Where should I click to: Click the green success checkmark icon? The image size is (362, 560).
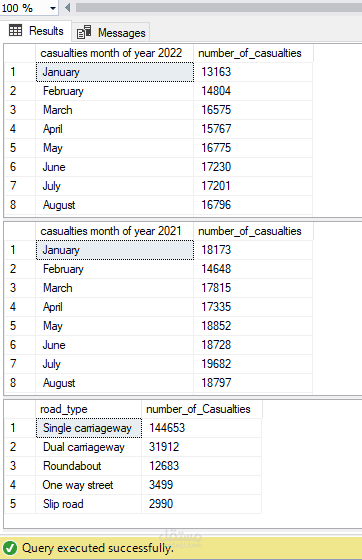pos(10,548)
